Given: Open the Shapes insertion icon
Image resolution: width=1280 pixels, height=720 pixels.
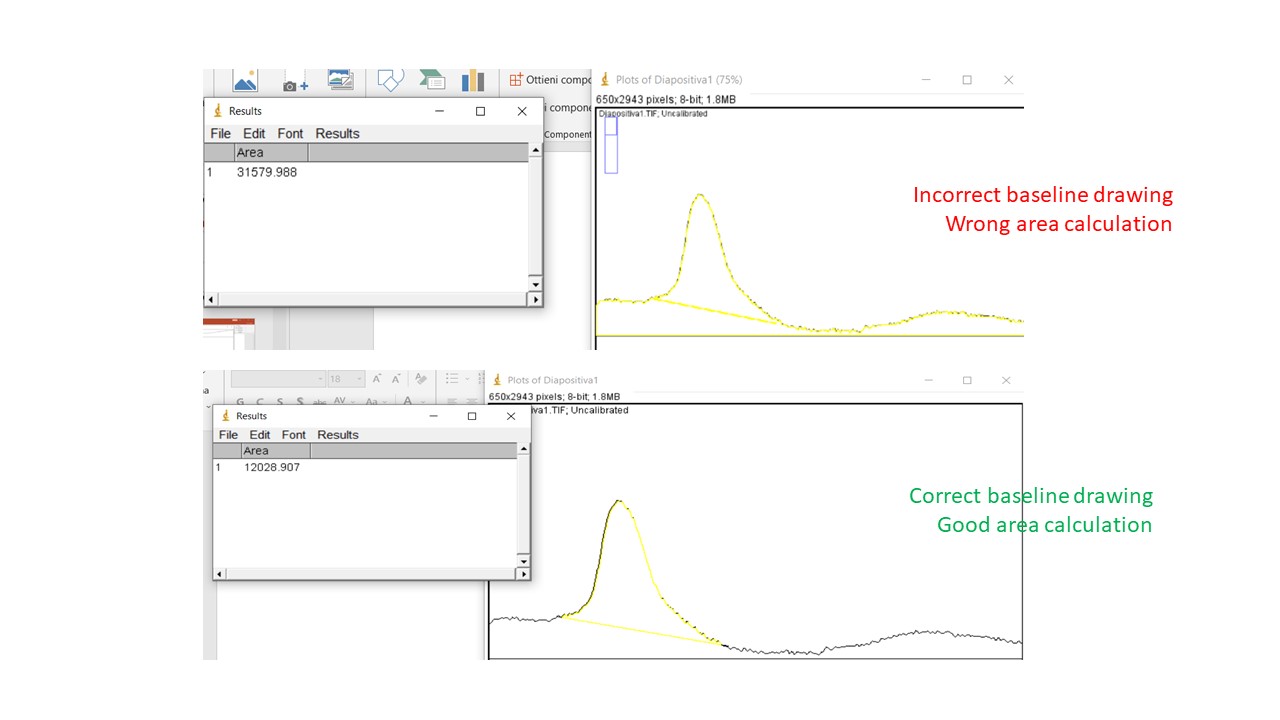Looking at the screenshot, I should pos(390,80).
